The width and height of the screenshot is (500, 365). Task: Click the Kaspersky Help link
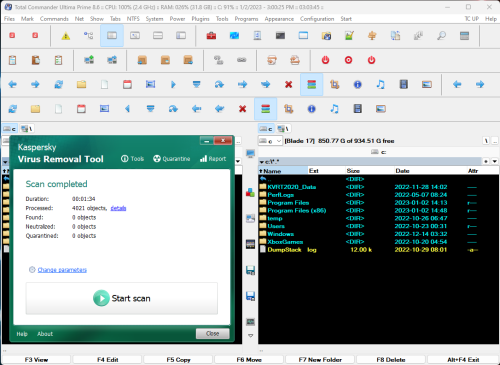click(x=22, y=334)
